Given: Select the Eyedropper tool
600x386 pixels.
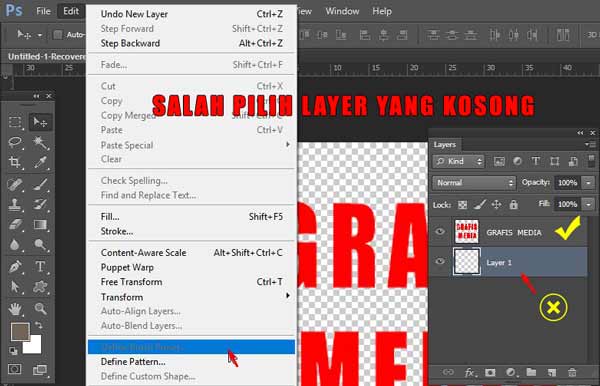Looking at the screenshot, I should pyautogui.click(x=40, y=162).
